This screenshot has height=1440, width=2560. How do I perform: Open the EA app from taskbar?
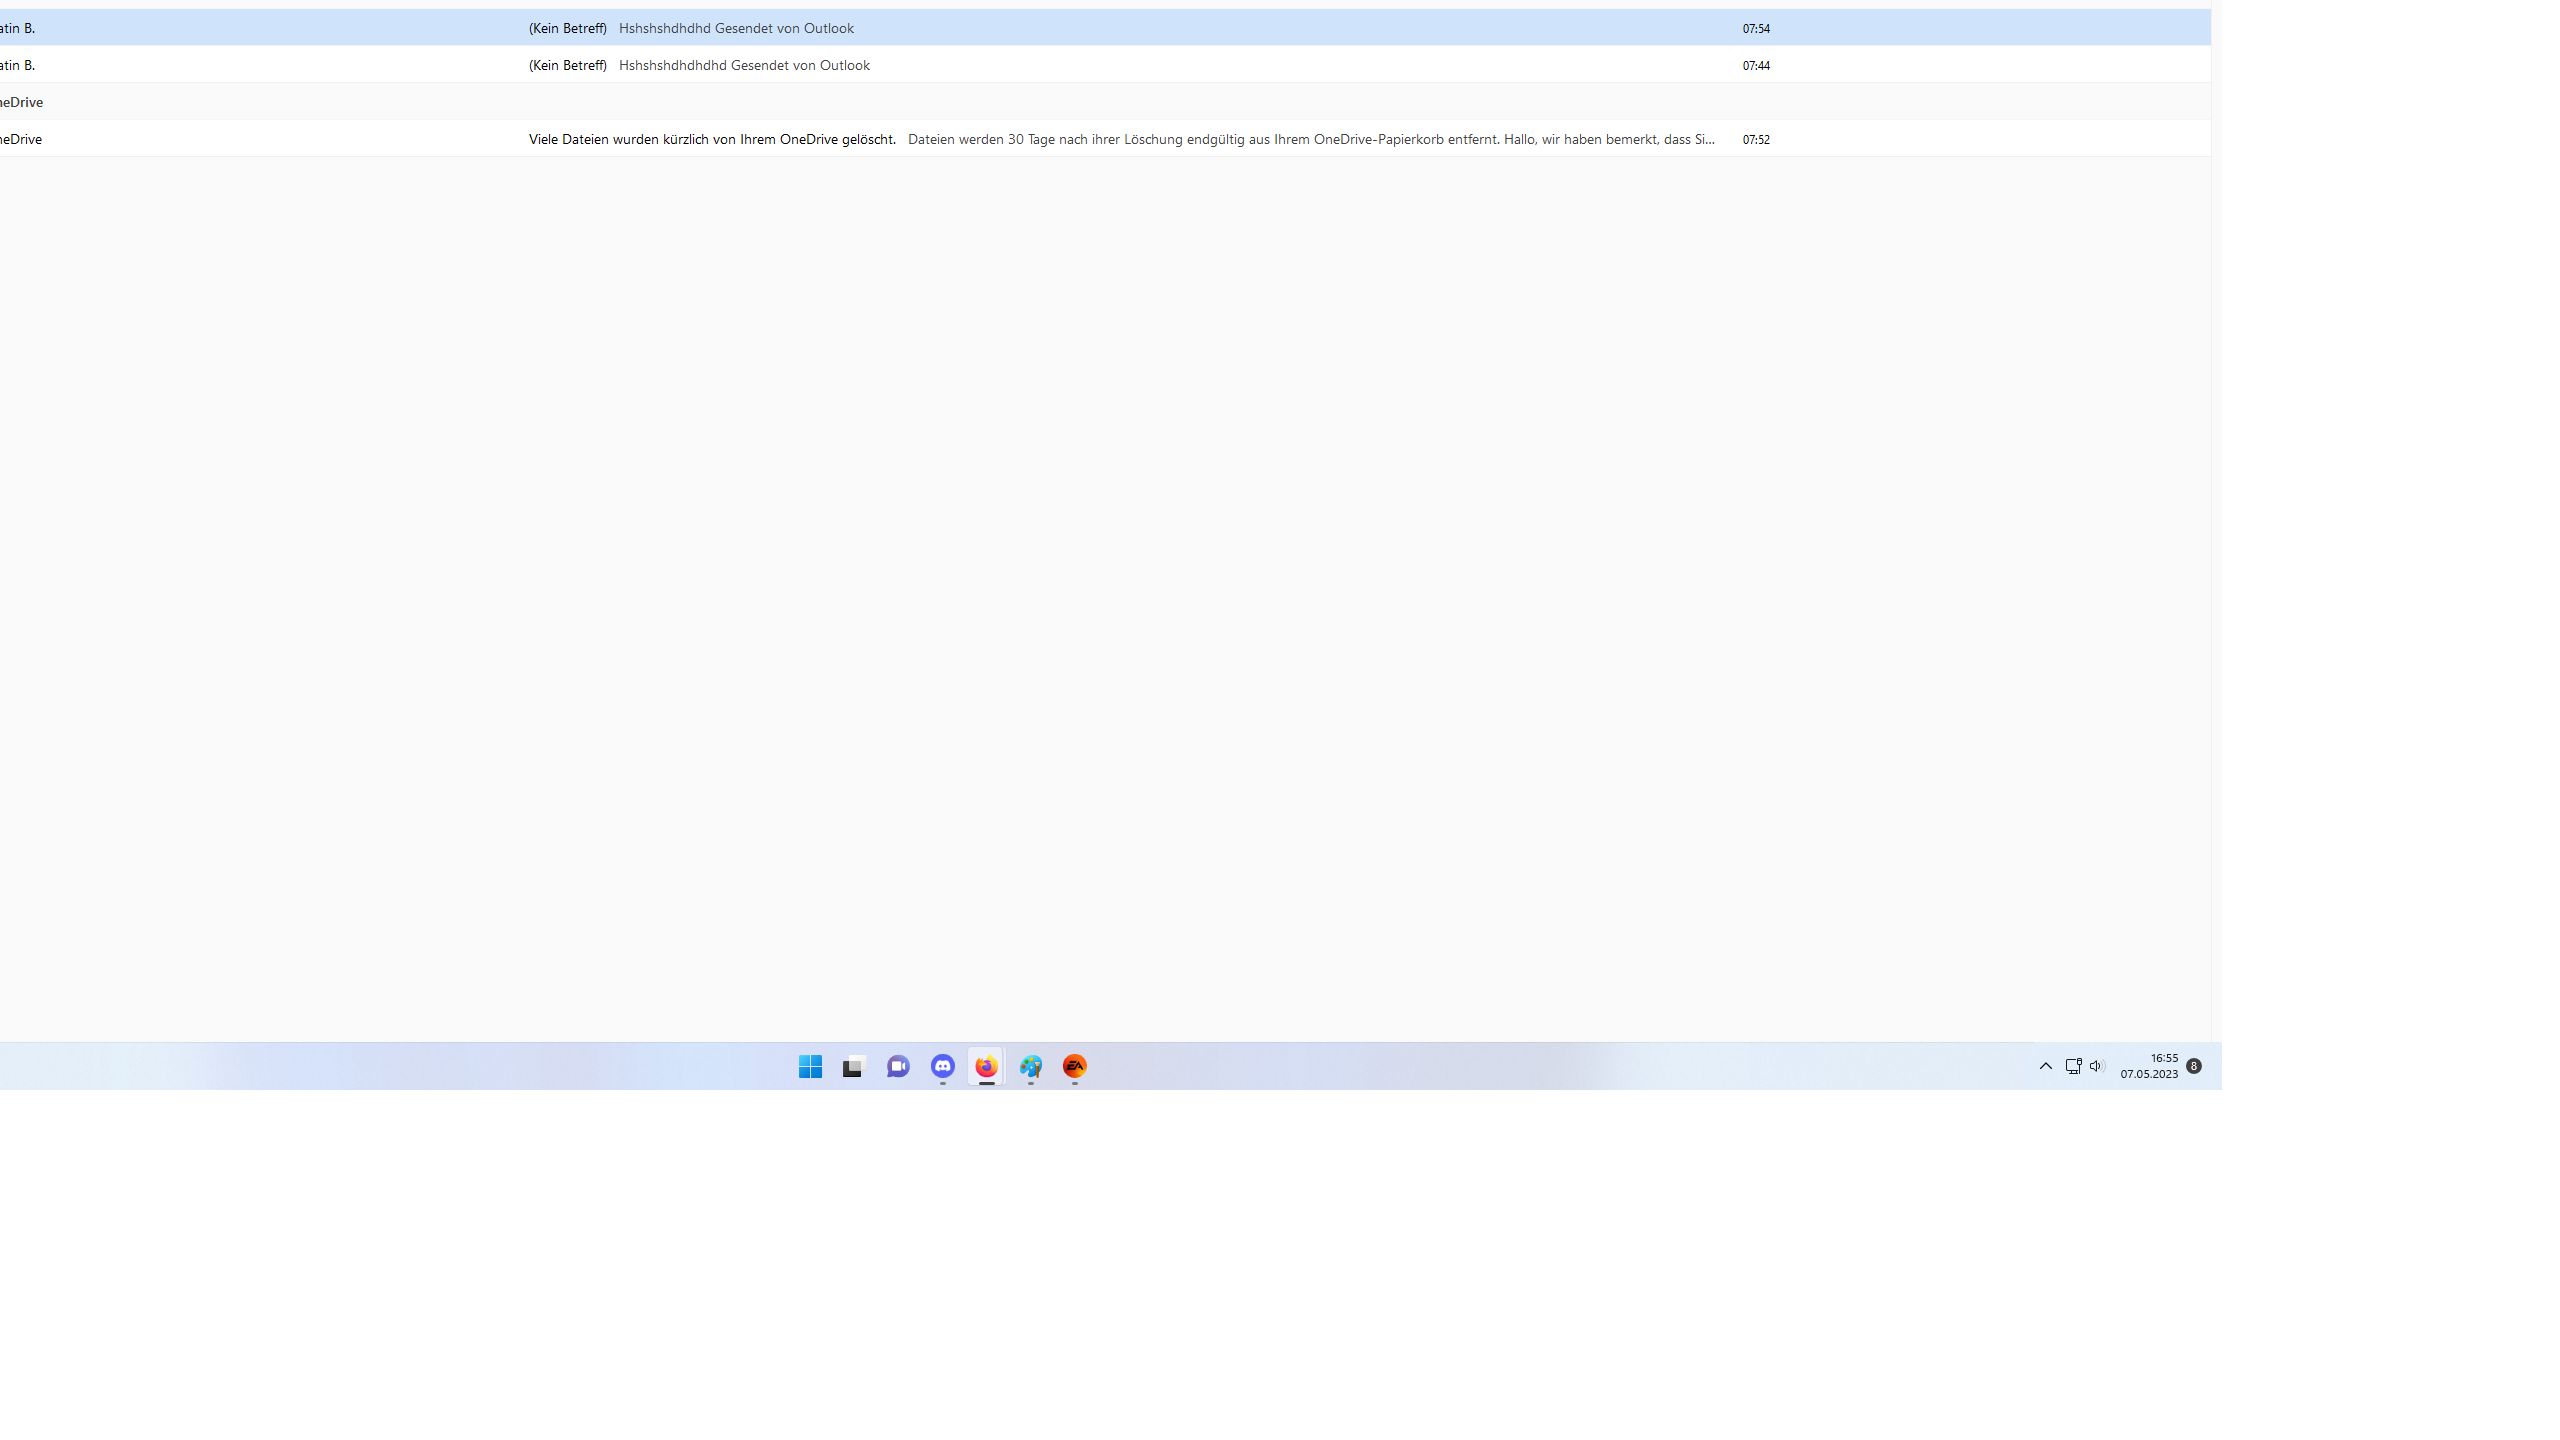click(1074, 1066)
